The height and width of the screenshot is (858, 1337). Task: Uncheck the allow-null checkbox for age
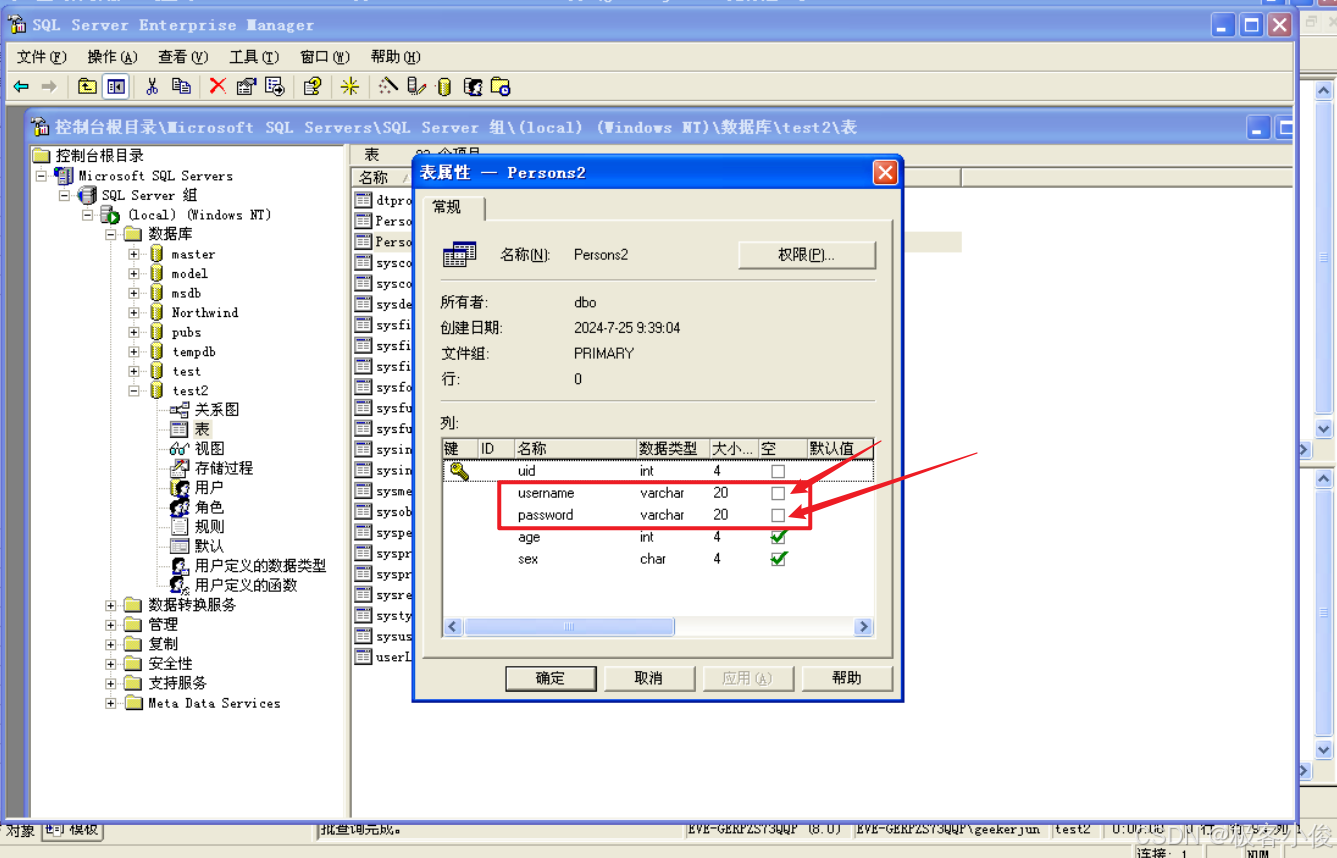click(778, 537)
